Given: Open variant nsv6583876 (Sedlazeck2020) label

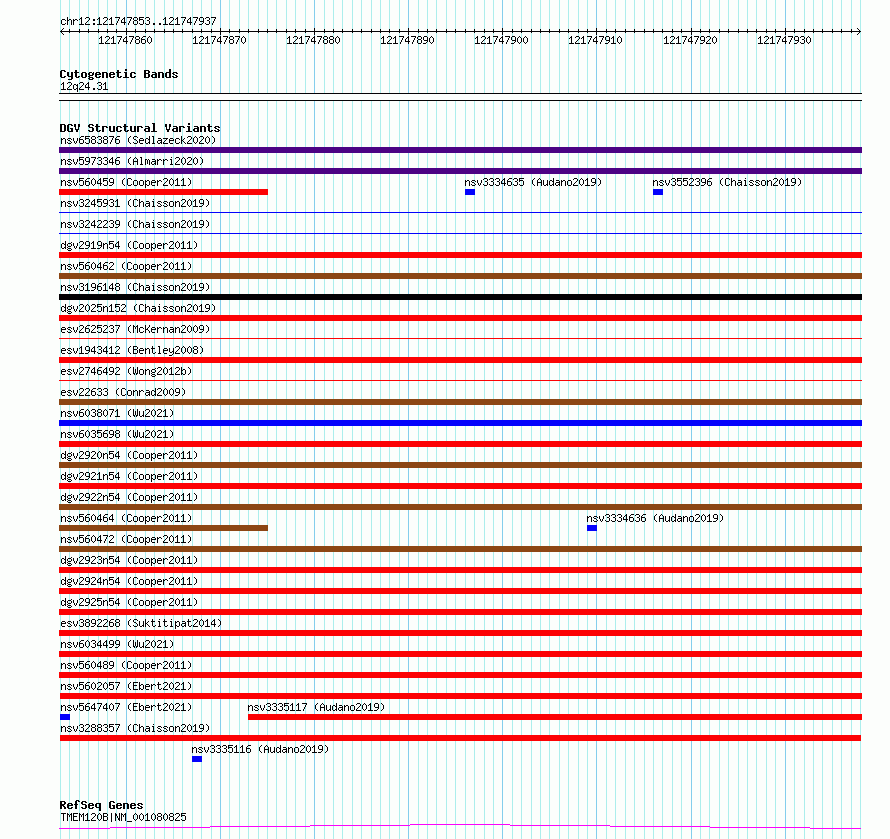Looking at the screenshot, I should tap(138, 140).
